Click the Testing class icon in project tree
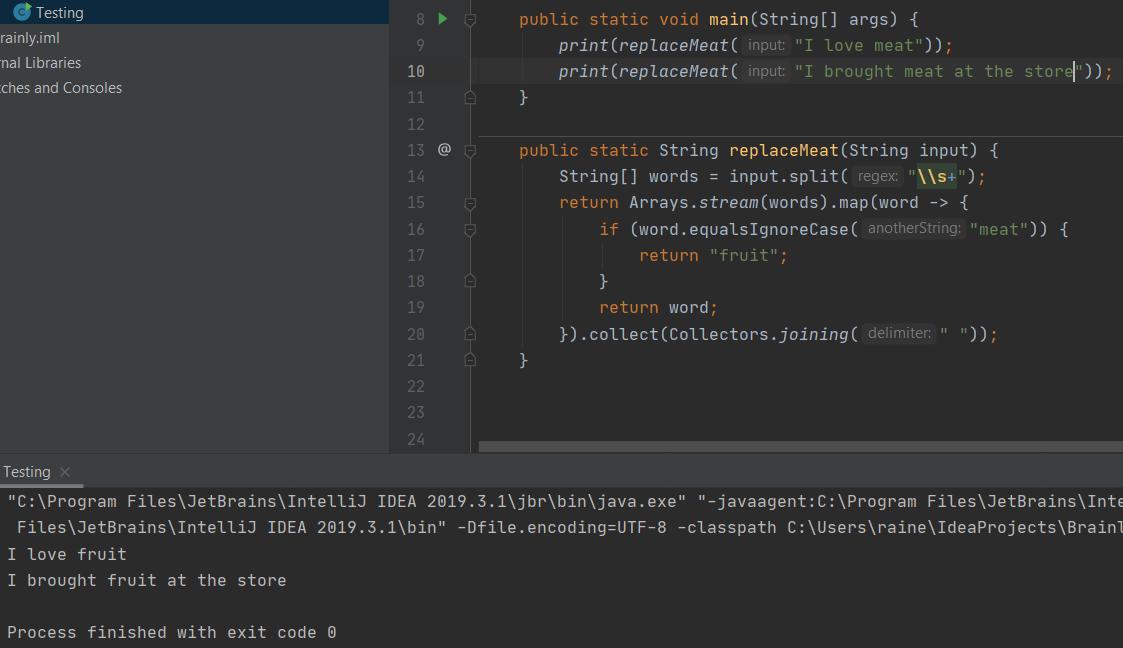The image size is (1123, 648). 22,13
